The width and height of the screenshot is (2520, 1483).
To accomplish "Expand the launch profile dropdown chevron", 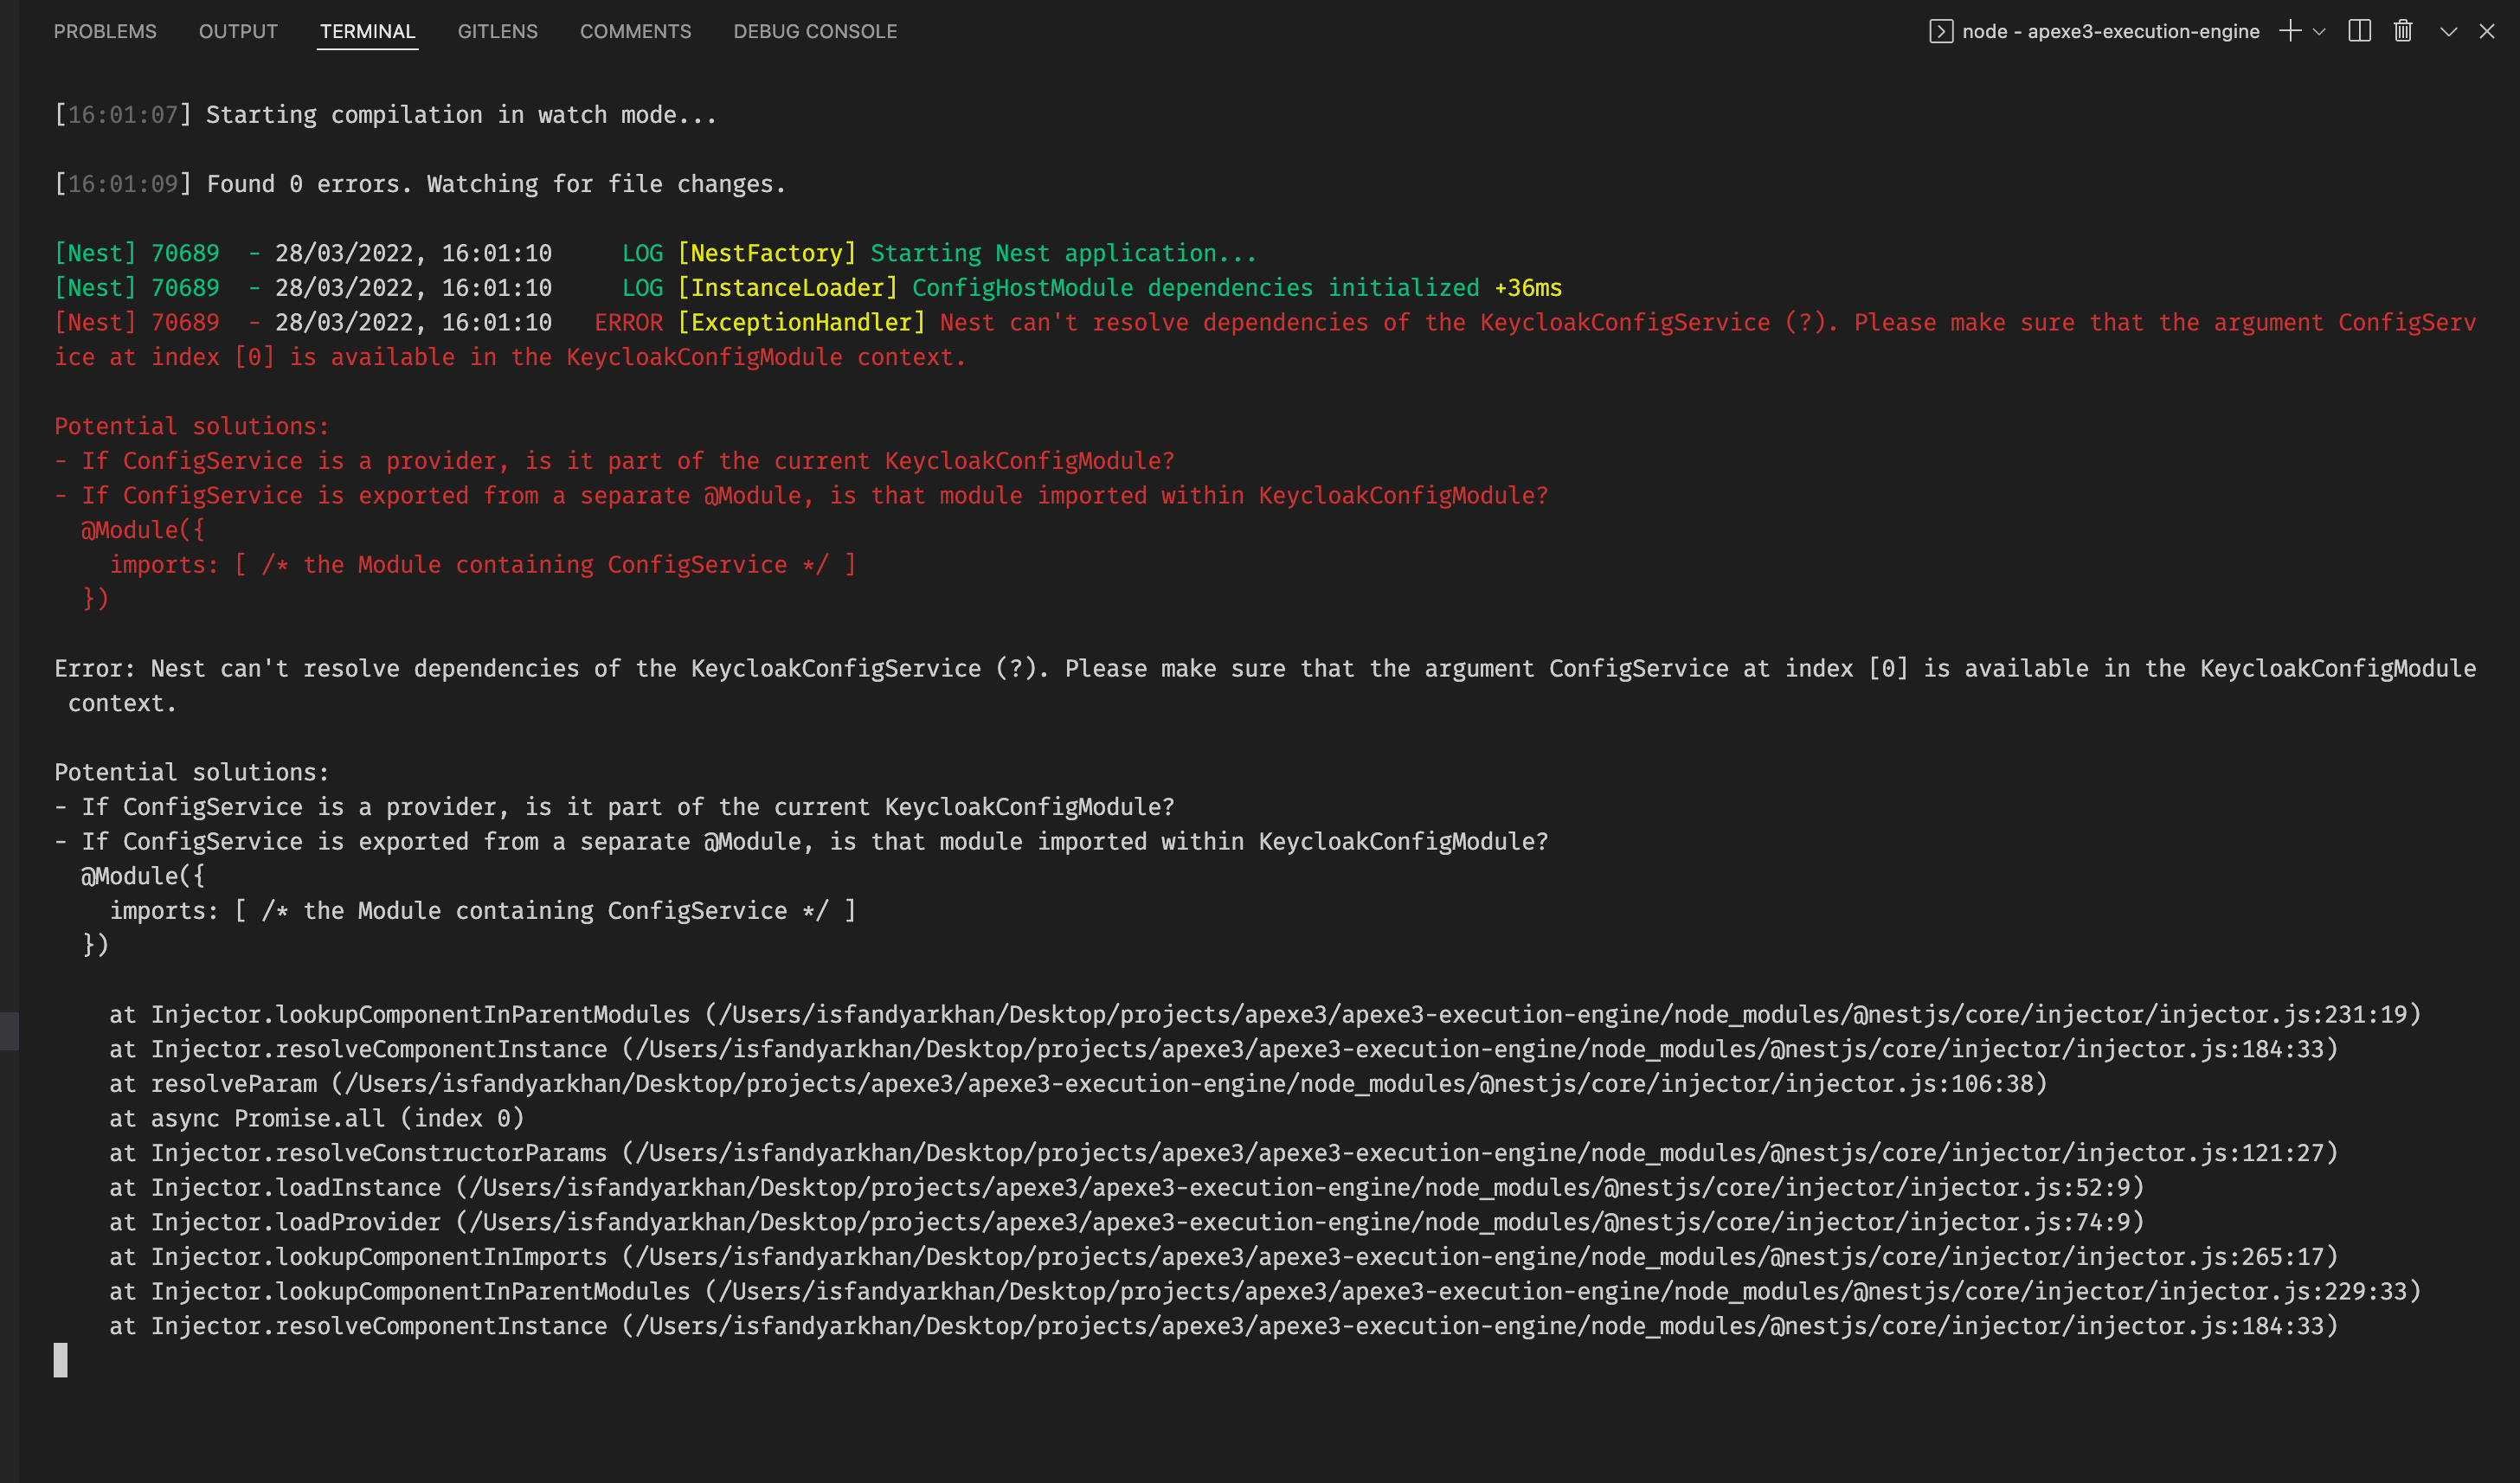I will pyautogui.click(x=2319, y=31).
